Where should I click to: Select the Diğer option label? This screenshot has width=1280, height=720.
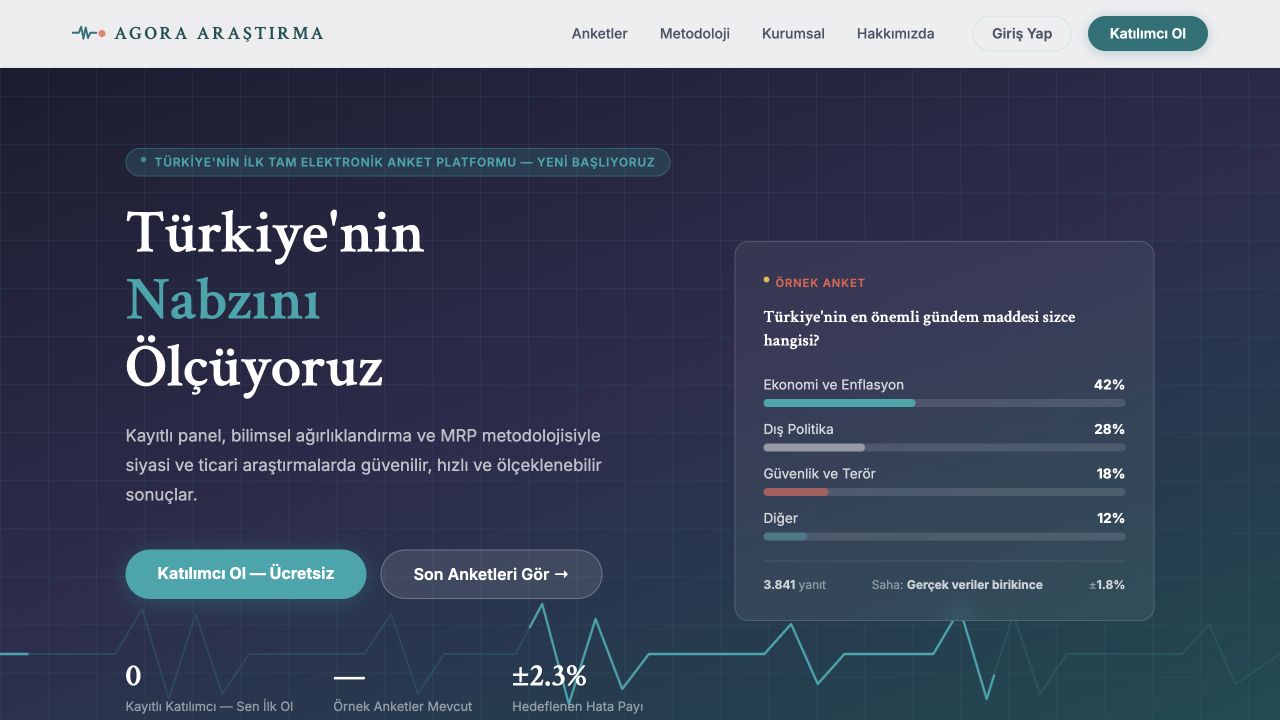point(781,518)
